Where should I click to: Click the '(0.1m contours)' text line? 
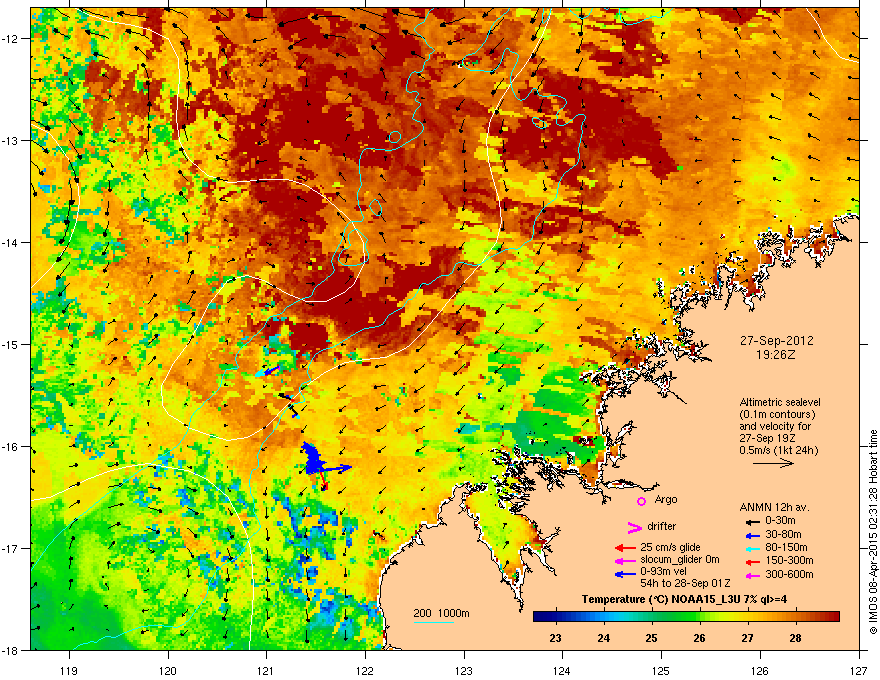pos(777,415)
